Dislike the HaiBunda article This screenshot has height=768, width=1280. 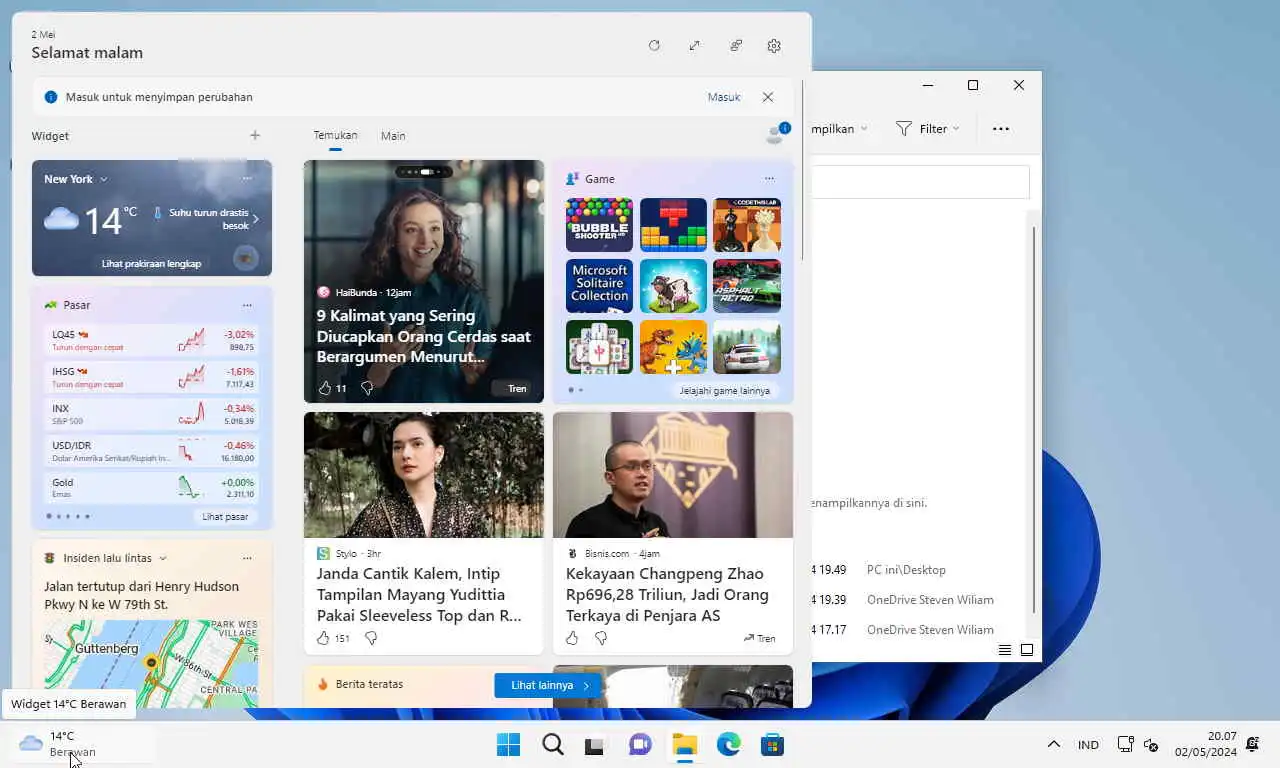[367, 388]
